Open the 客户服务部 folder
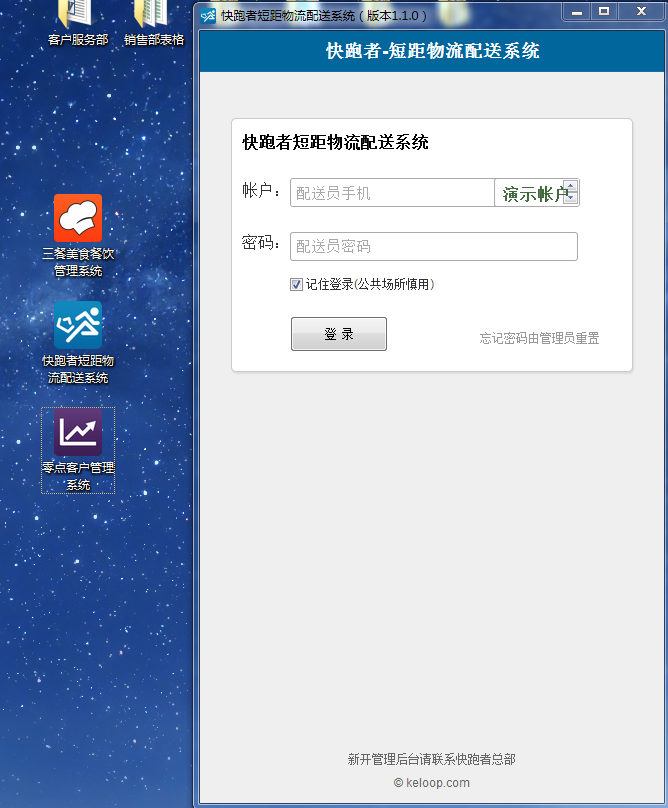668x808 pixels. [x=78, y=23]
